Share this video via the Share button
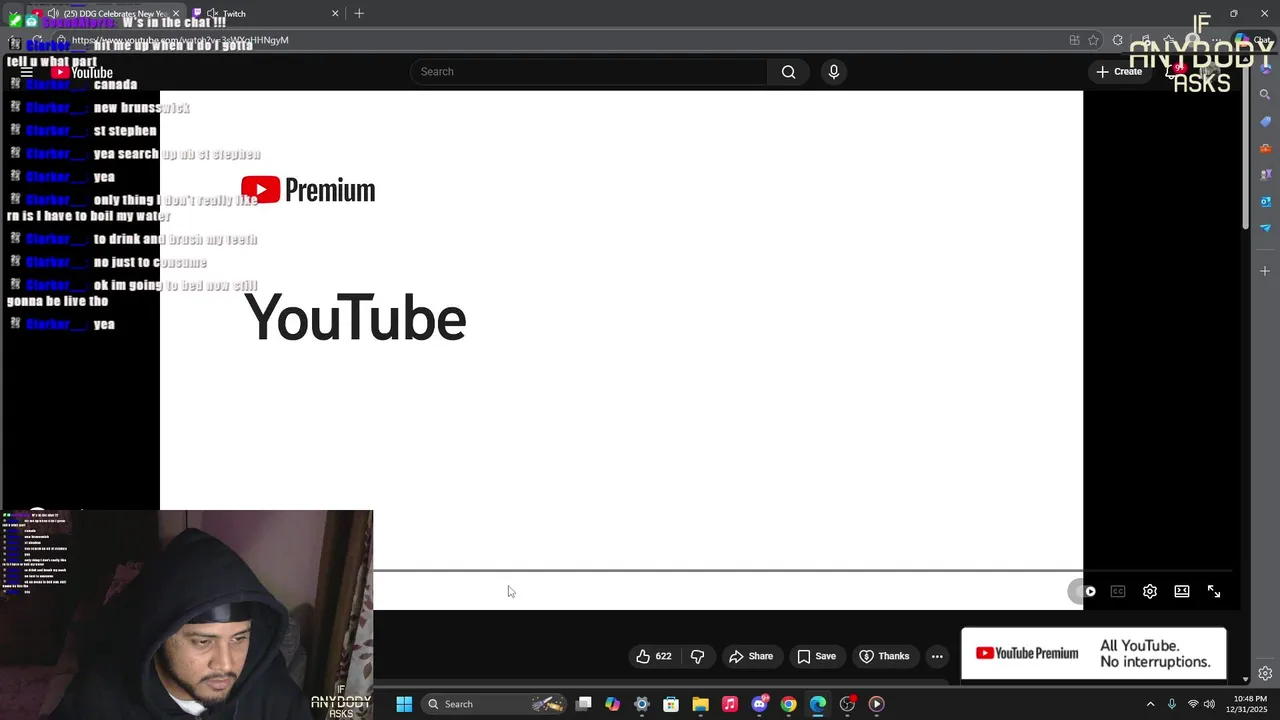Image resolution: width=1280 pixels, height=720 pixels. tap(751, 657)
